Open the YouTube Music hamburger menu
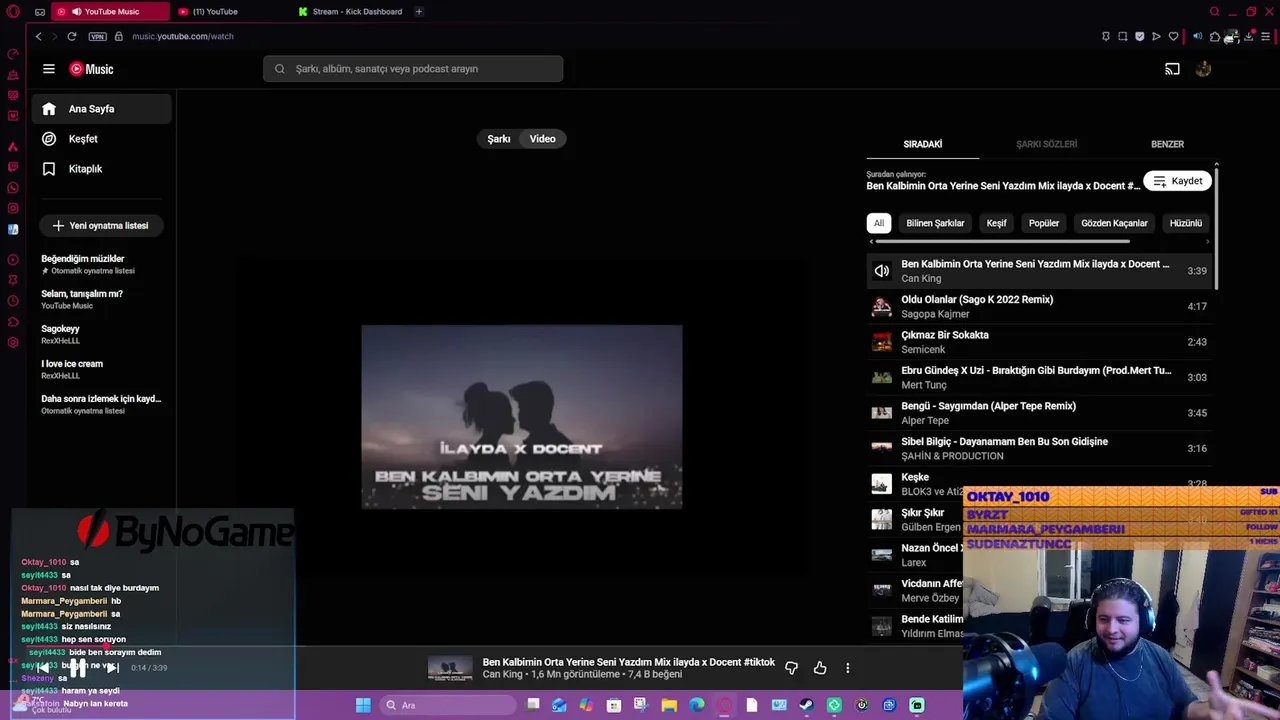 48,69
